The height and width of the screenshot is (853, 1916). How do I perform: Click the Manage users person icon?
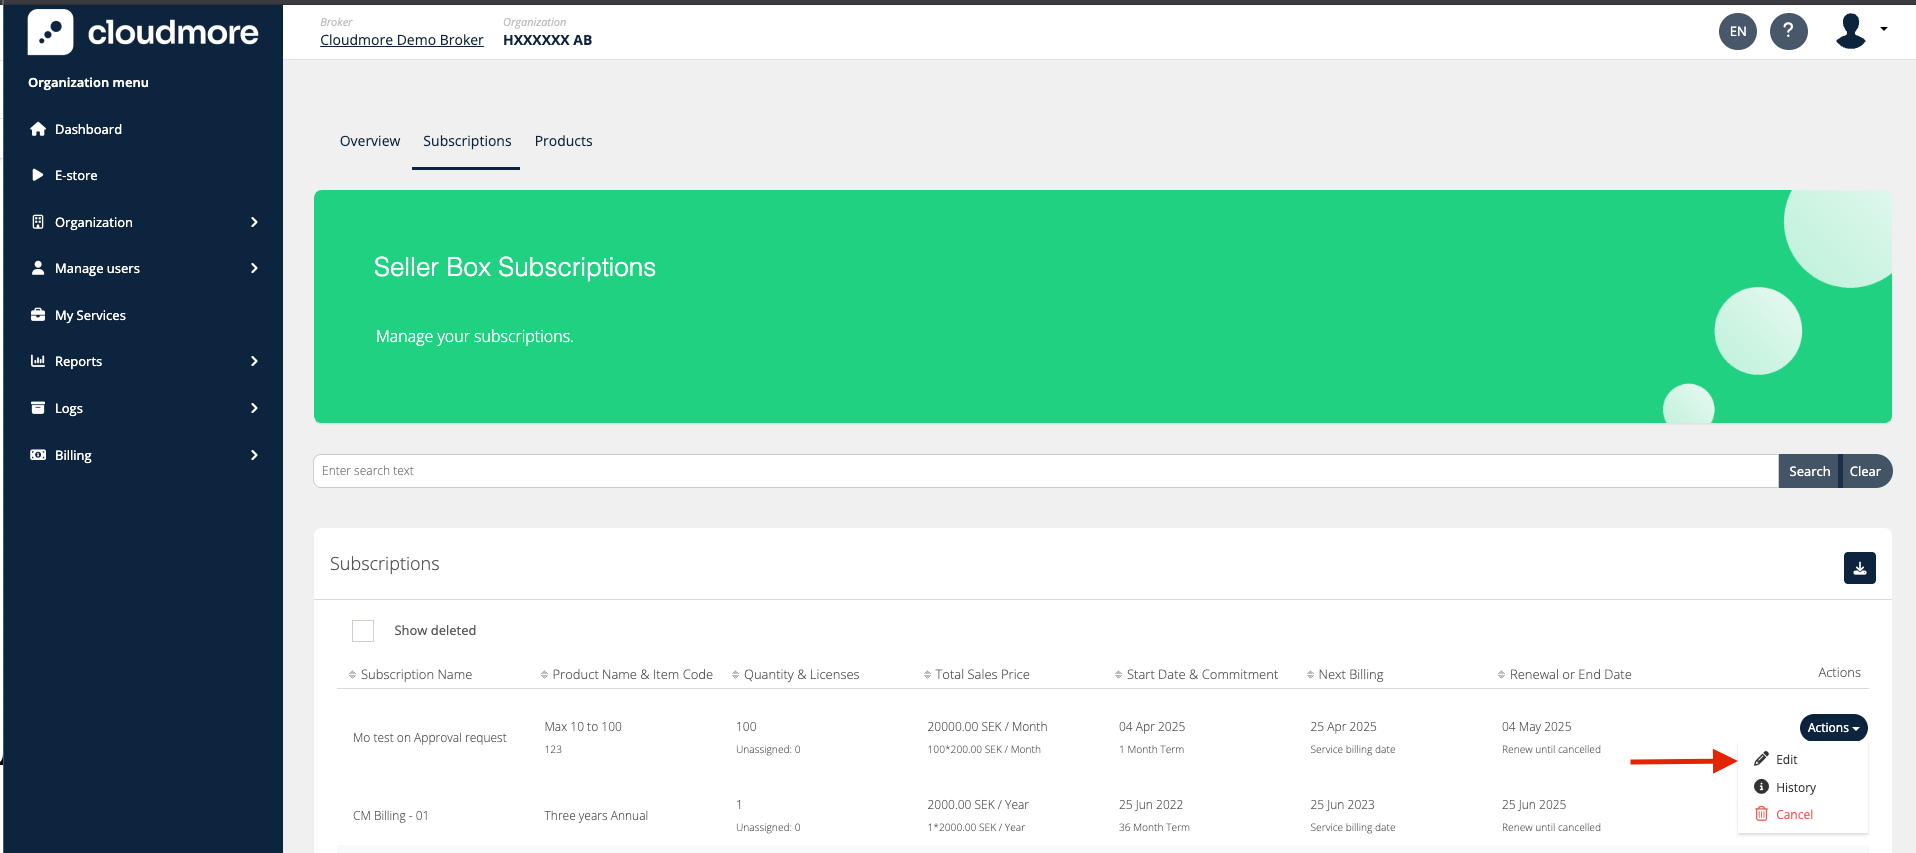38,268
